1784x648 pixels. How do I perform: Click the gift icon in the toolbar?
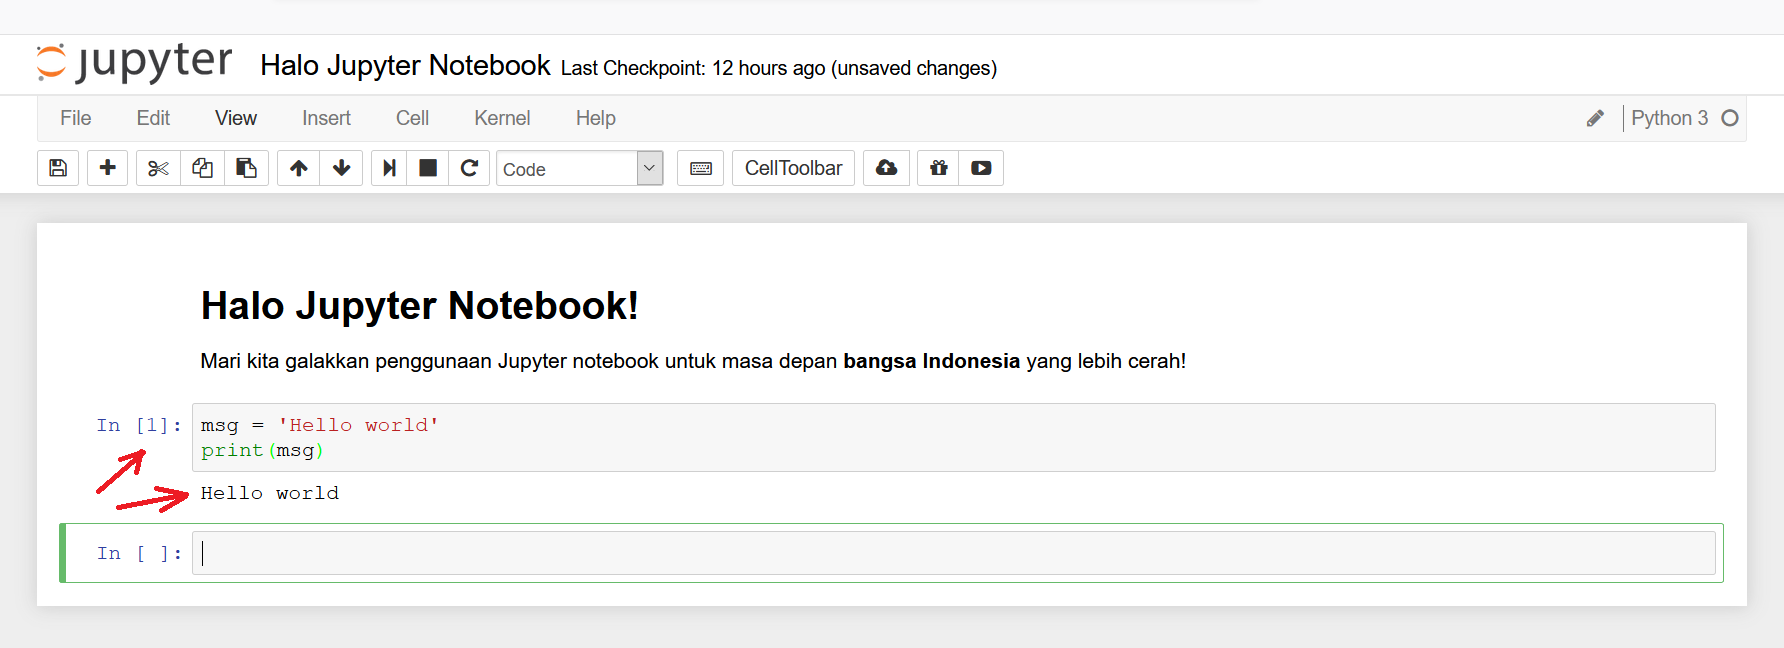click(x=938, y=168)
